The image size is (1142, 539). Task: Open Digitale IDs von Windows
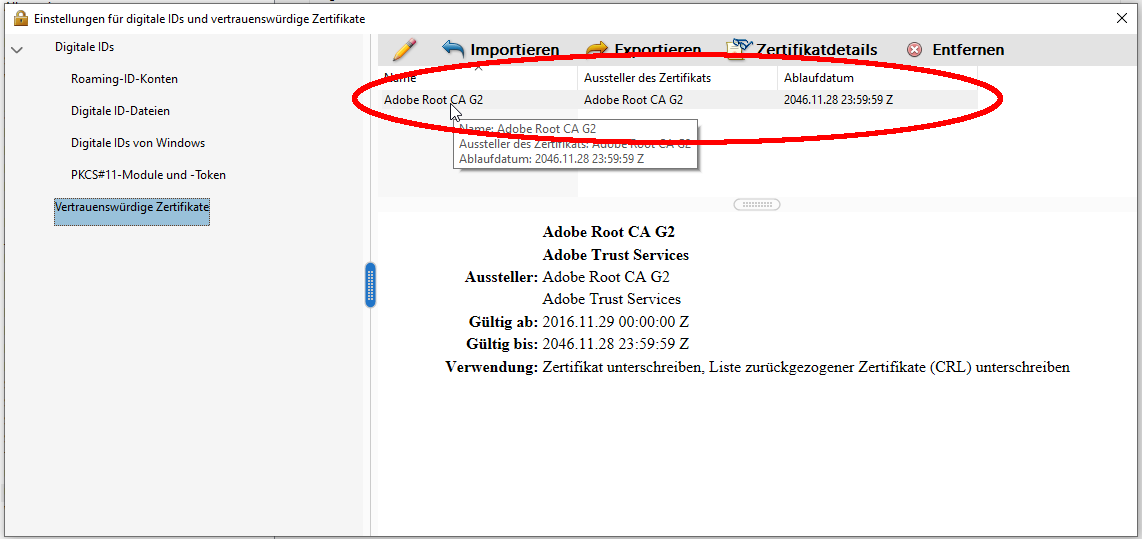(x=137, y=143)
